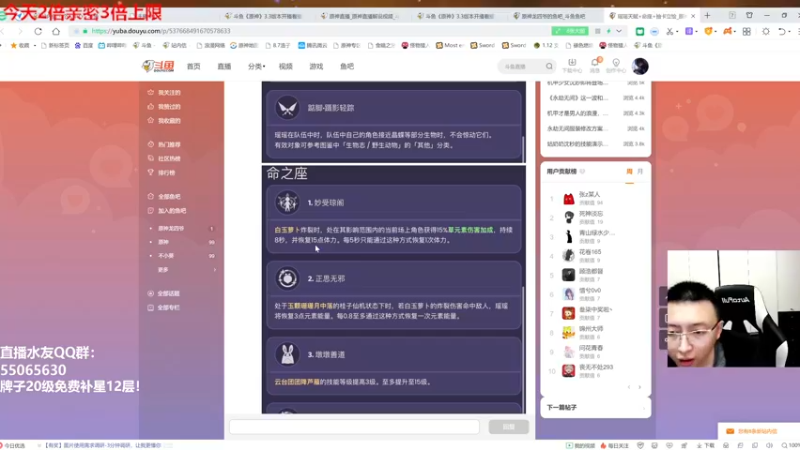Go to previous page of contribution ranking

pyautogui.click(x=629, y=387)
